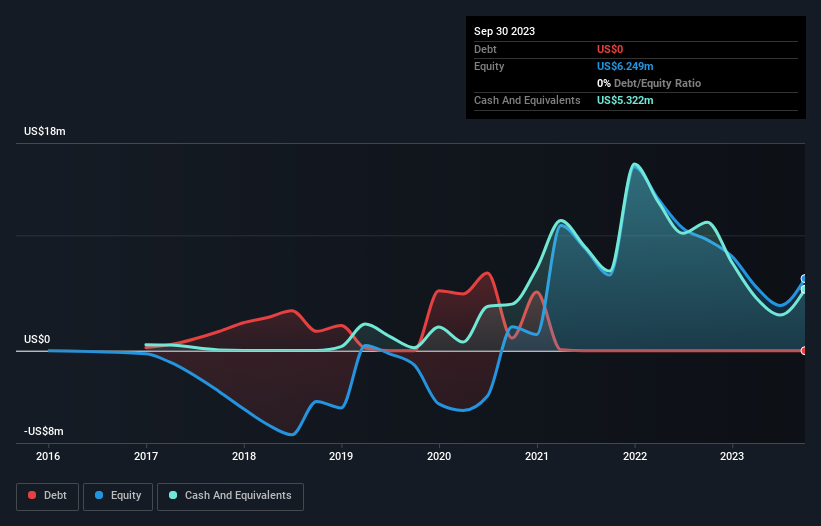Click the red Debt legend dot
The width and height of the screenshot is (821, 526).
pyautogui.click(x=32, y=495)
